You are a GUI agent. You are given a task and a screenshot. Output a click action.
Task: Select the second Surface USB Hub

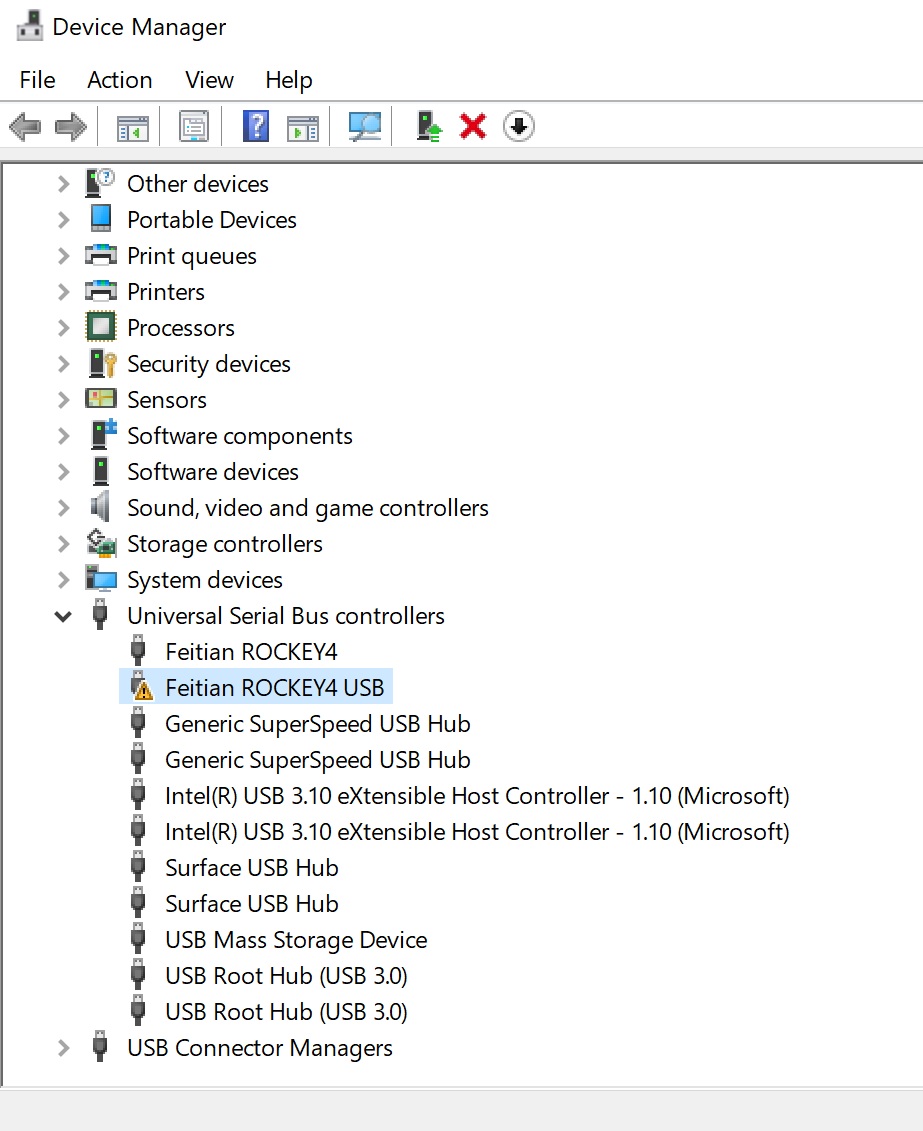[252, 904]
